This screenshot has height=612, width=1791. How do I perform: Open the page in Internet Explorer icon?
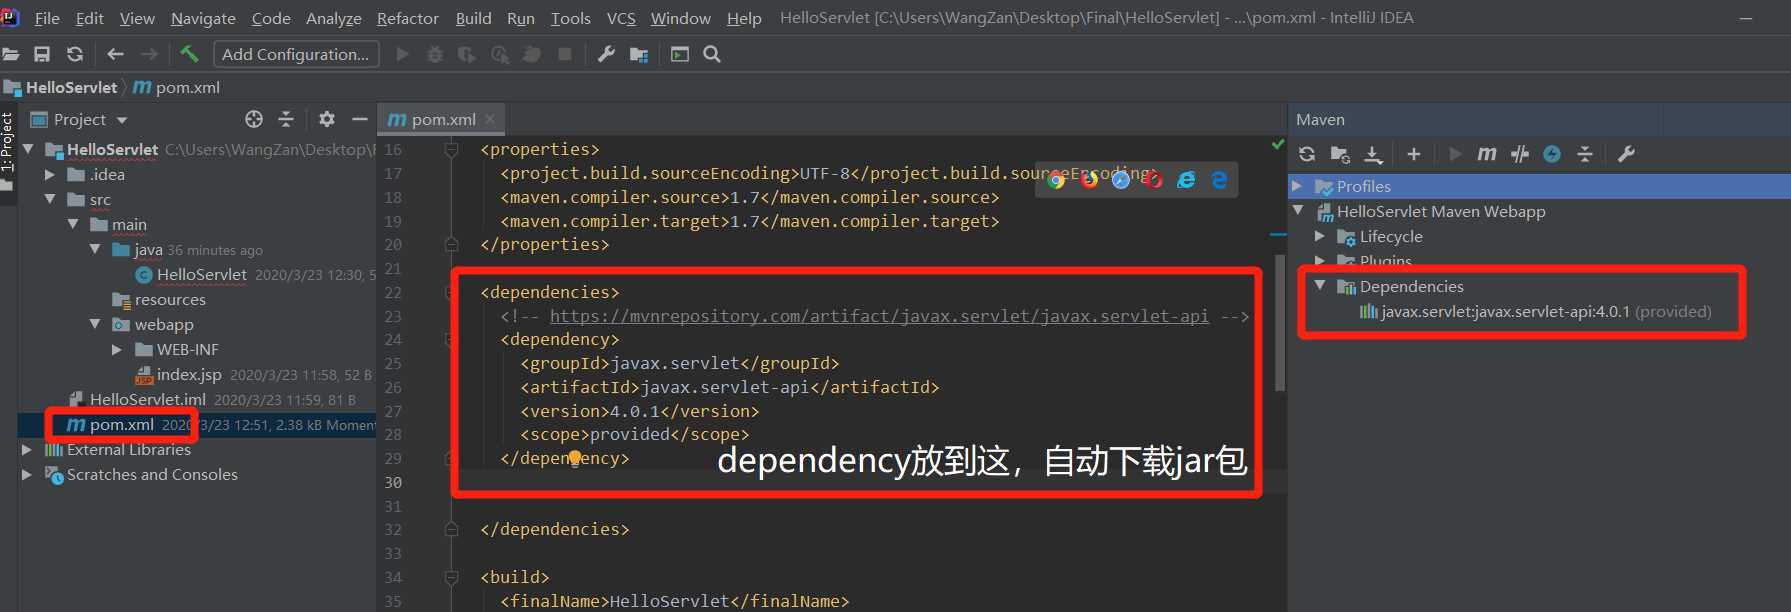(x=1186, y=180)
